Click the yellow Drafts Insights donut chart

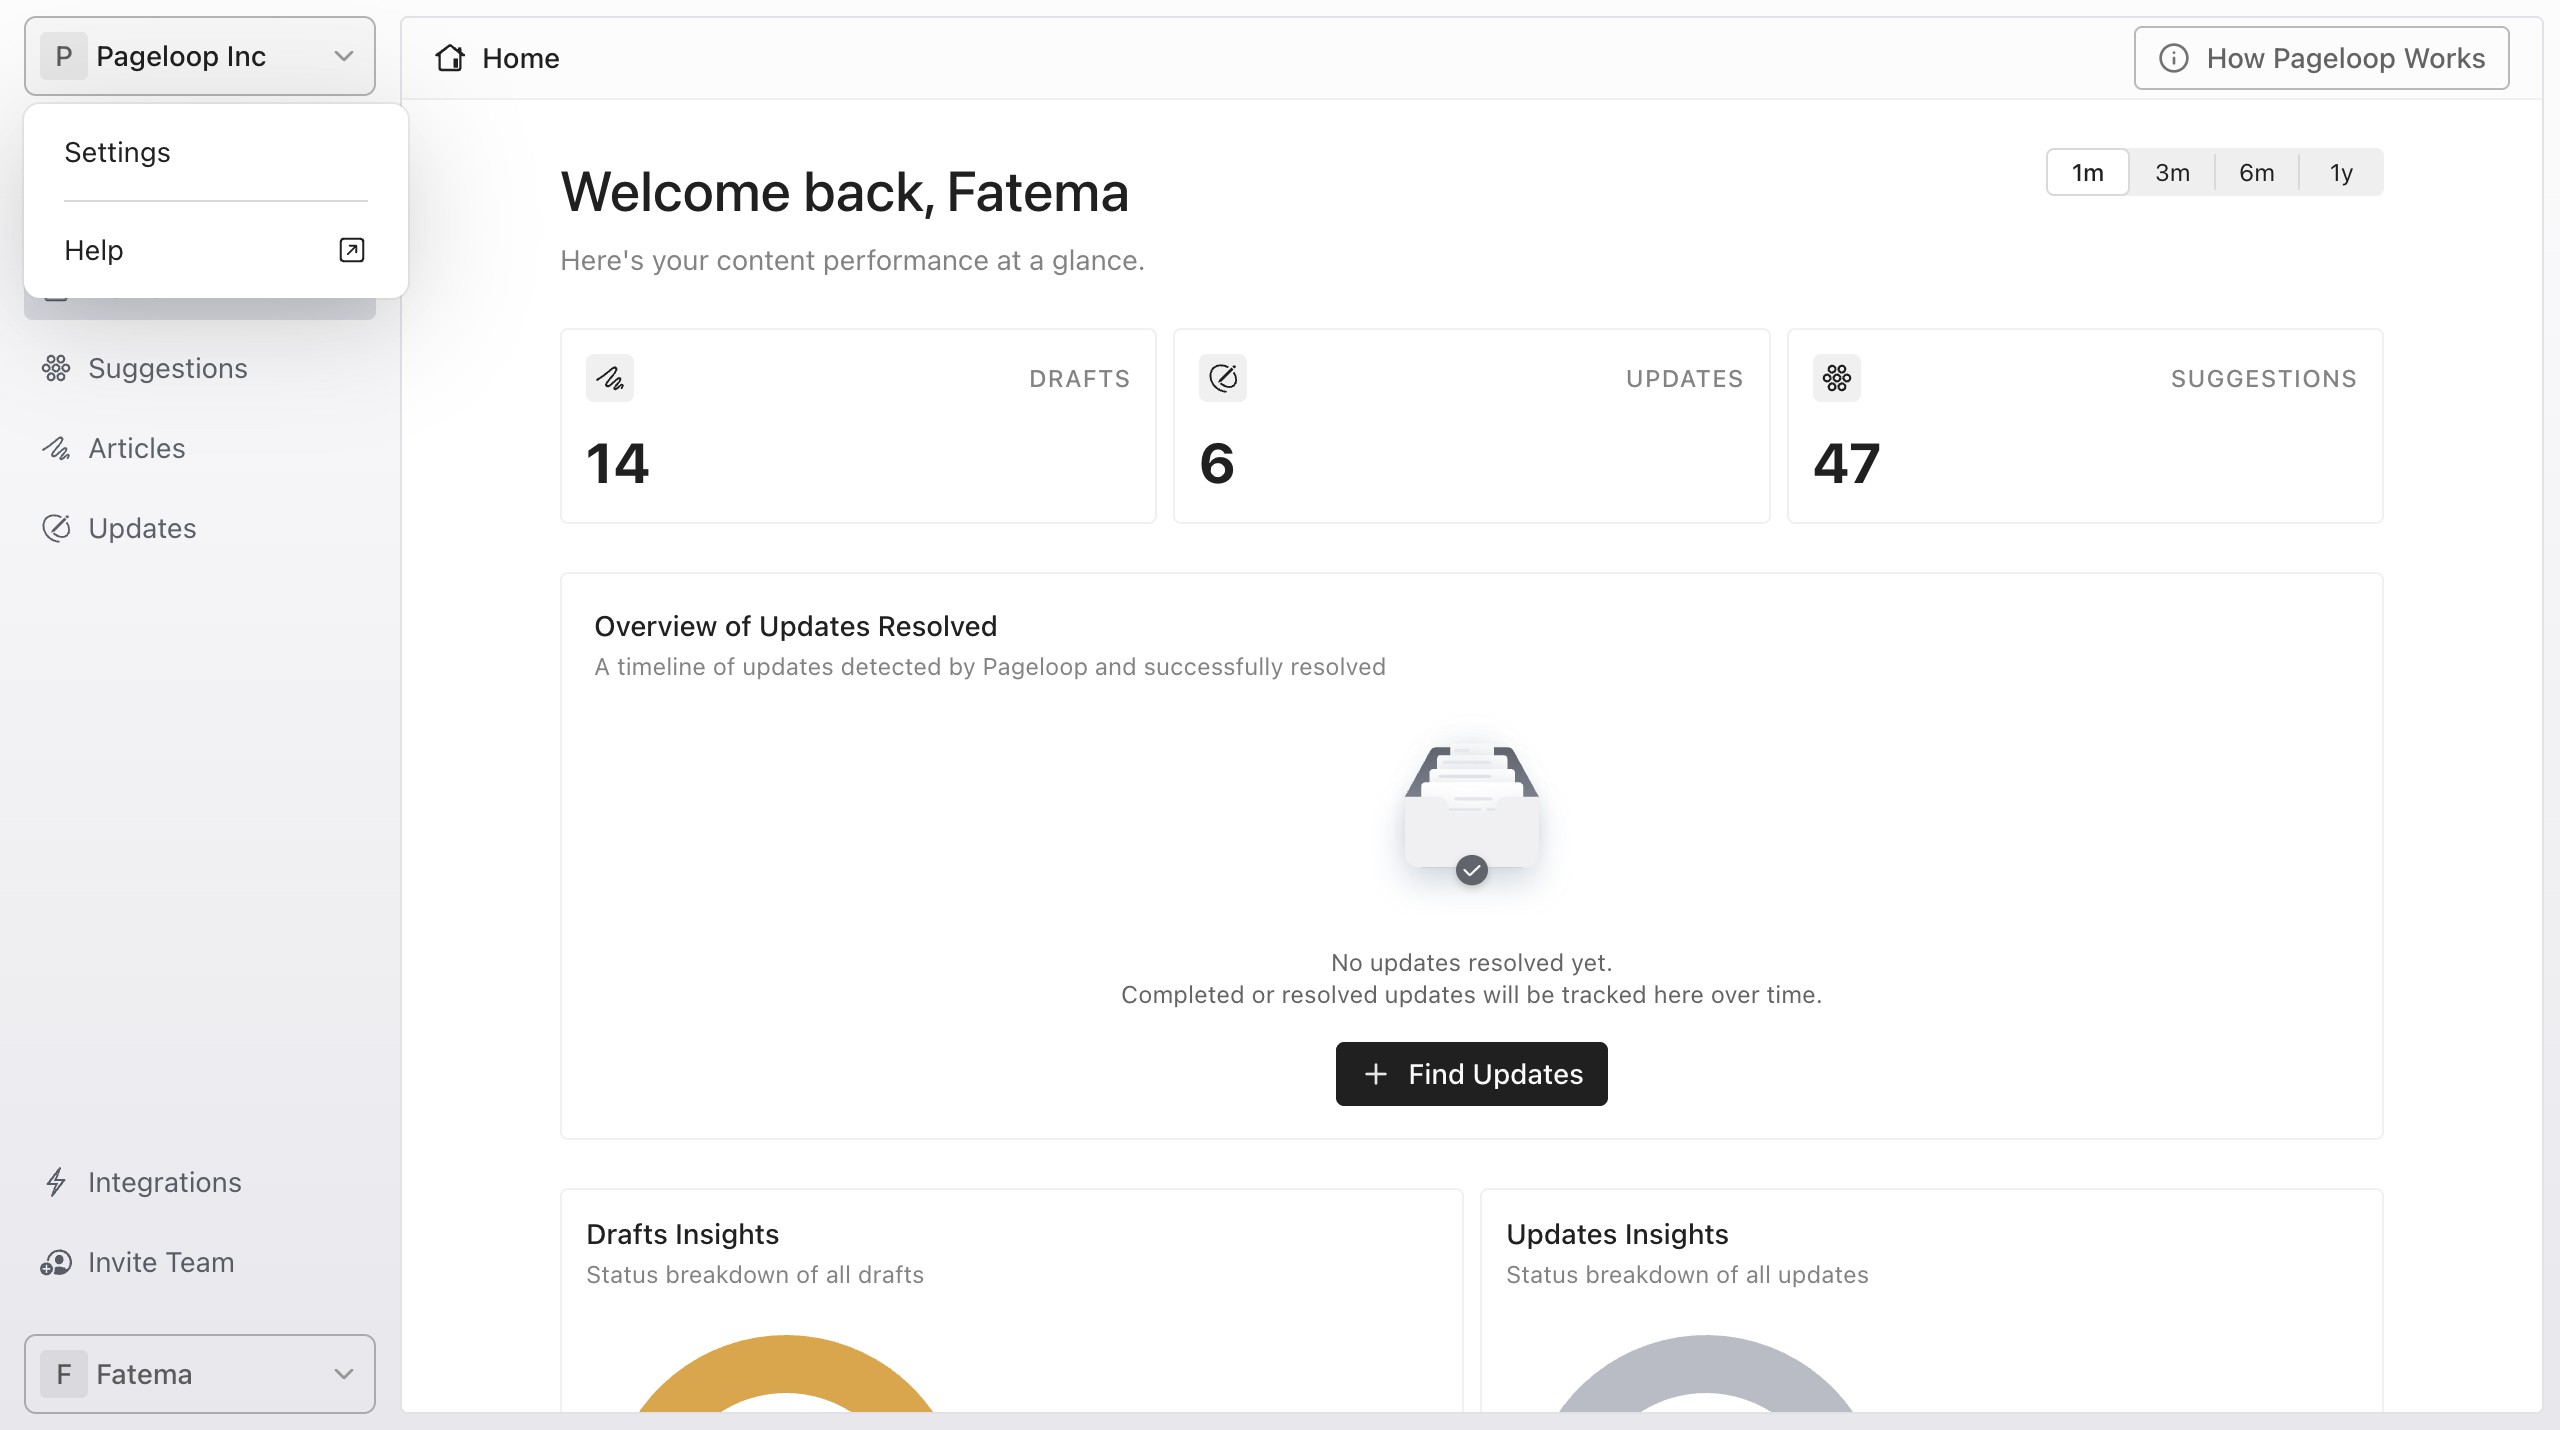click(x=786, y=1373)
